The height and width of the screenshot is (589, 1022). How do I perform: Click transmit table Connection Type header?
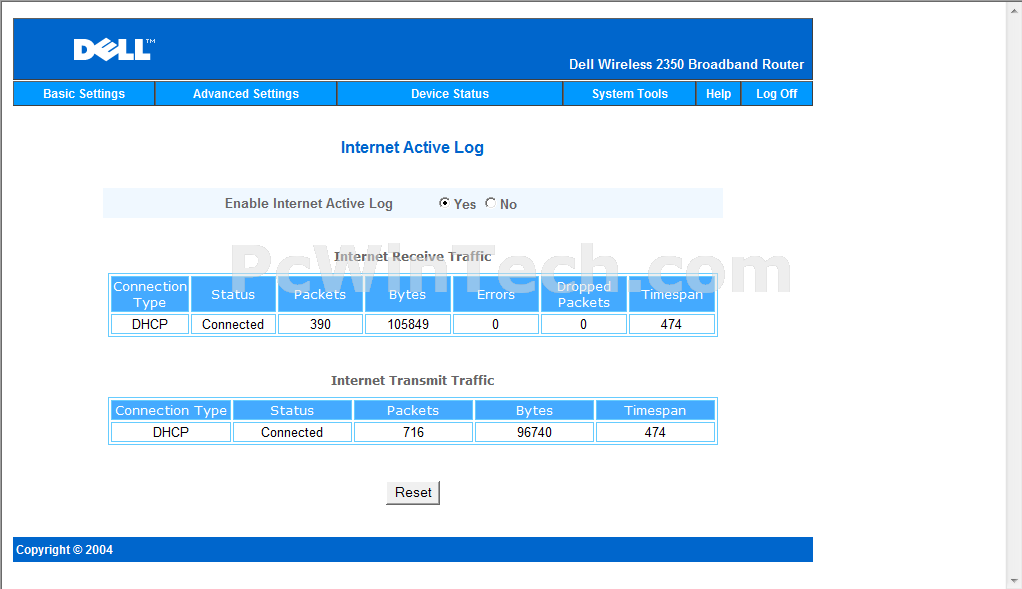click(171, 410)
